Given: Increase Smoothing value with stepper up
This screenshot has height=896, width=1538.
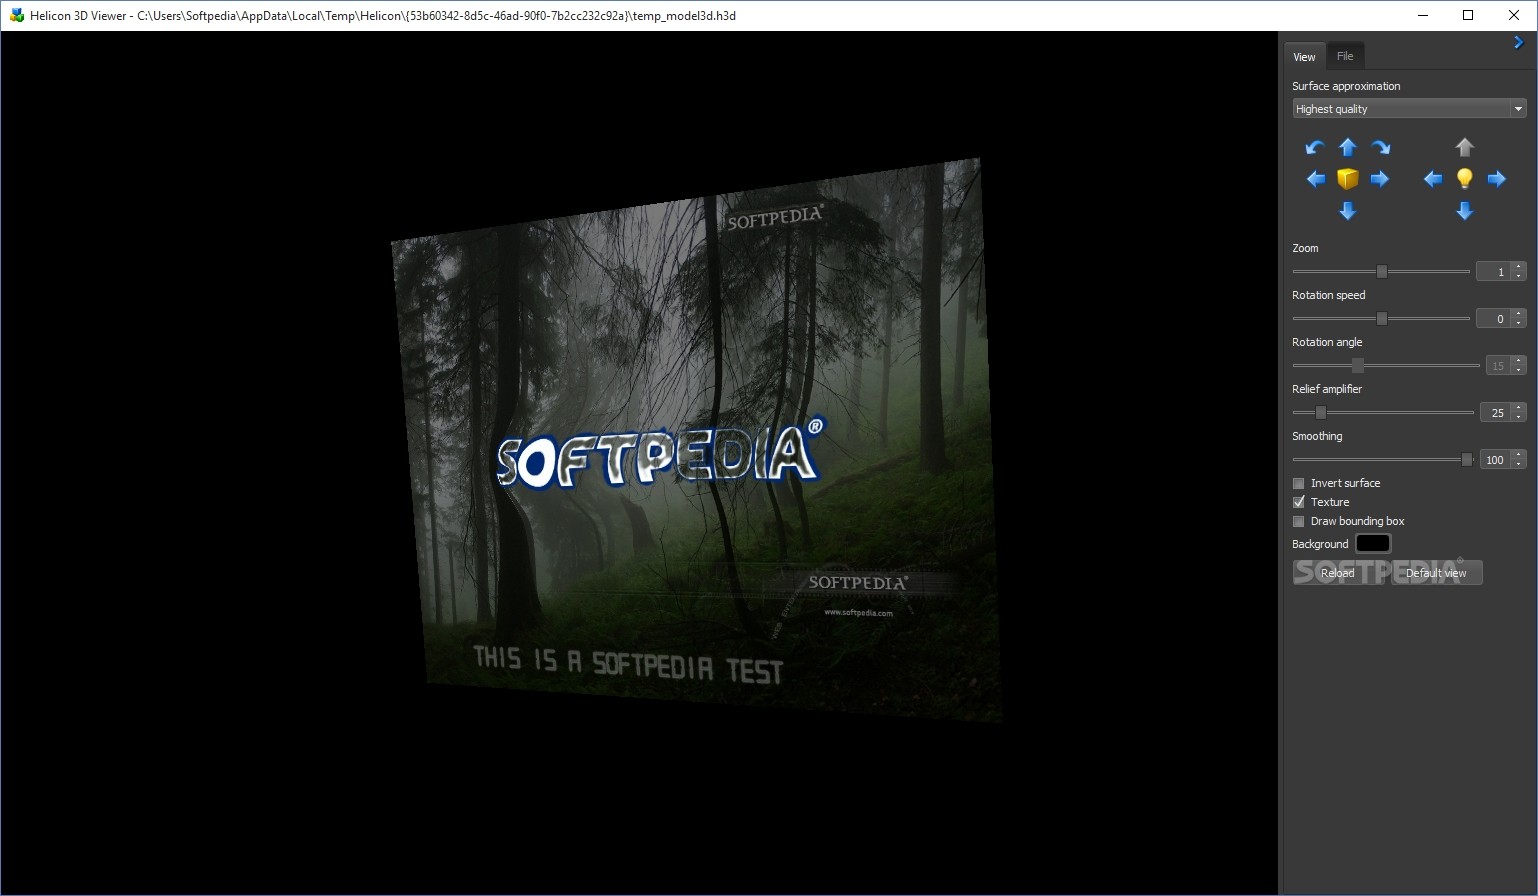Looking at the screenshot, I should tap(1519, 455).
